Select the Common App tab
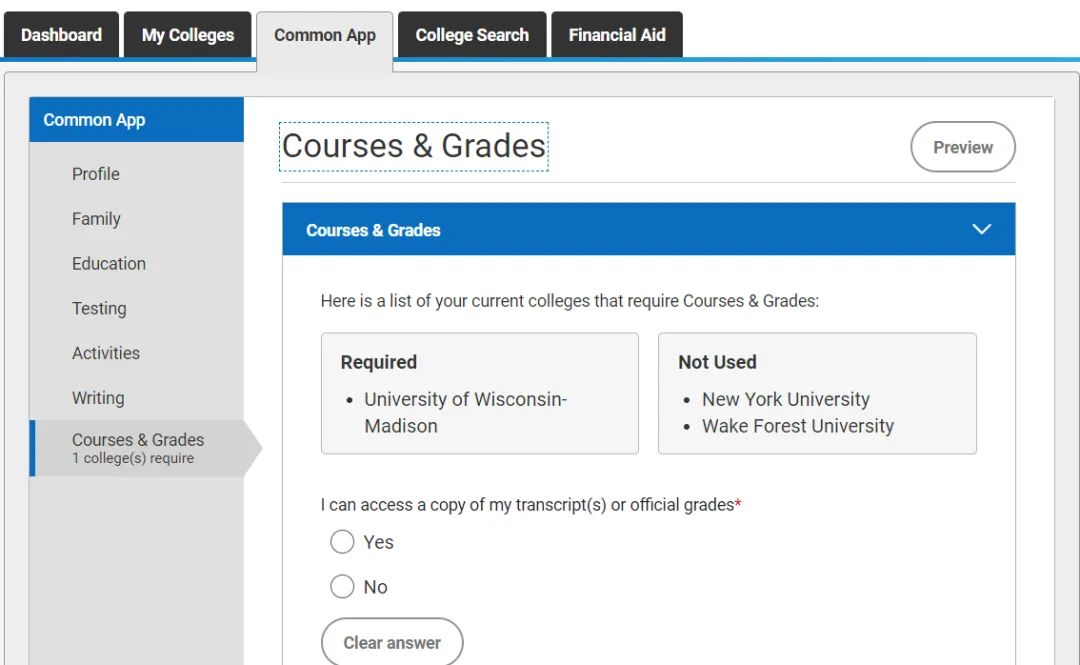The width and height of the screenshot is (1080, 665). 325,36
